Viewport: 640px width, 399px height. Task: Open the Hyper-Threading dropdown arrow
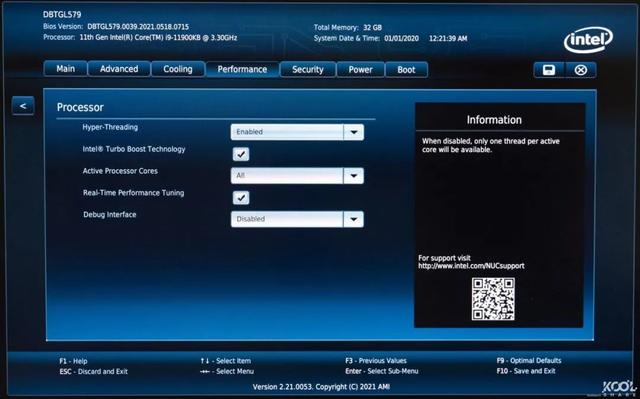click(x=353, y=132)
